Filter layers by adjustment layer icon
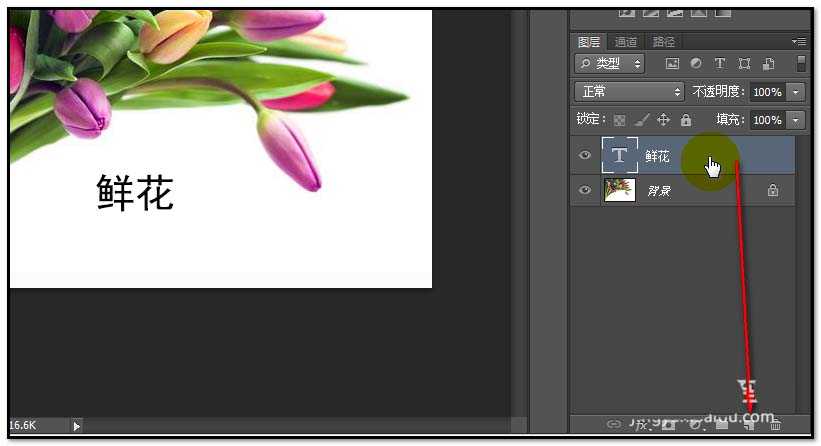The width and height of the screenshot is (821, 446). click(x=696, y=64)
